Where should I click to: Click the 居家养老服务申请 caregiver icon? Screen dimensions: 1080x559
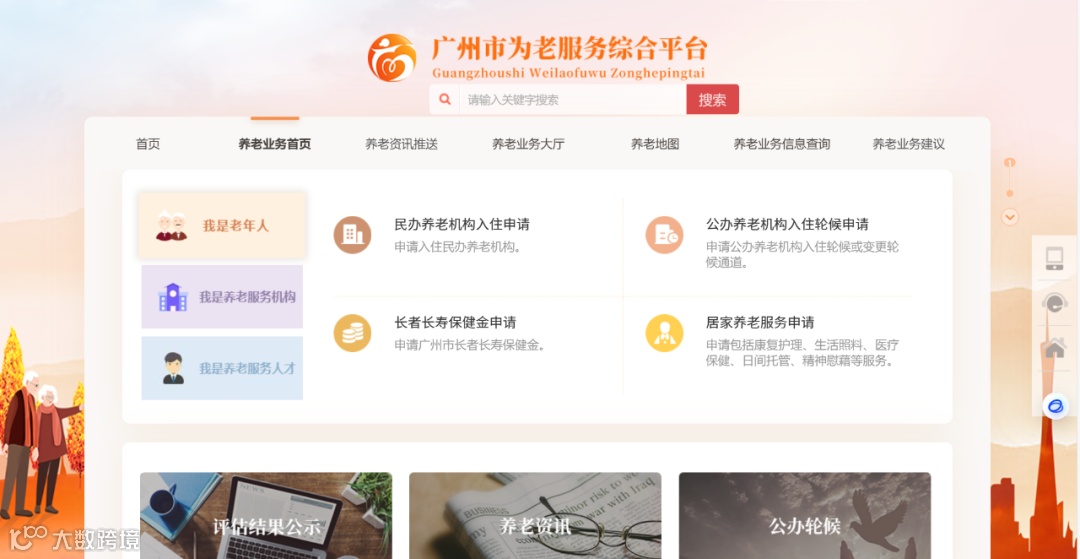click(664, 333)
